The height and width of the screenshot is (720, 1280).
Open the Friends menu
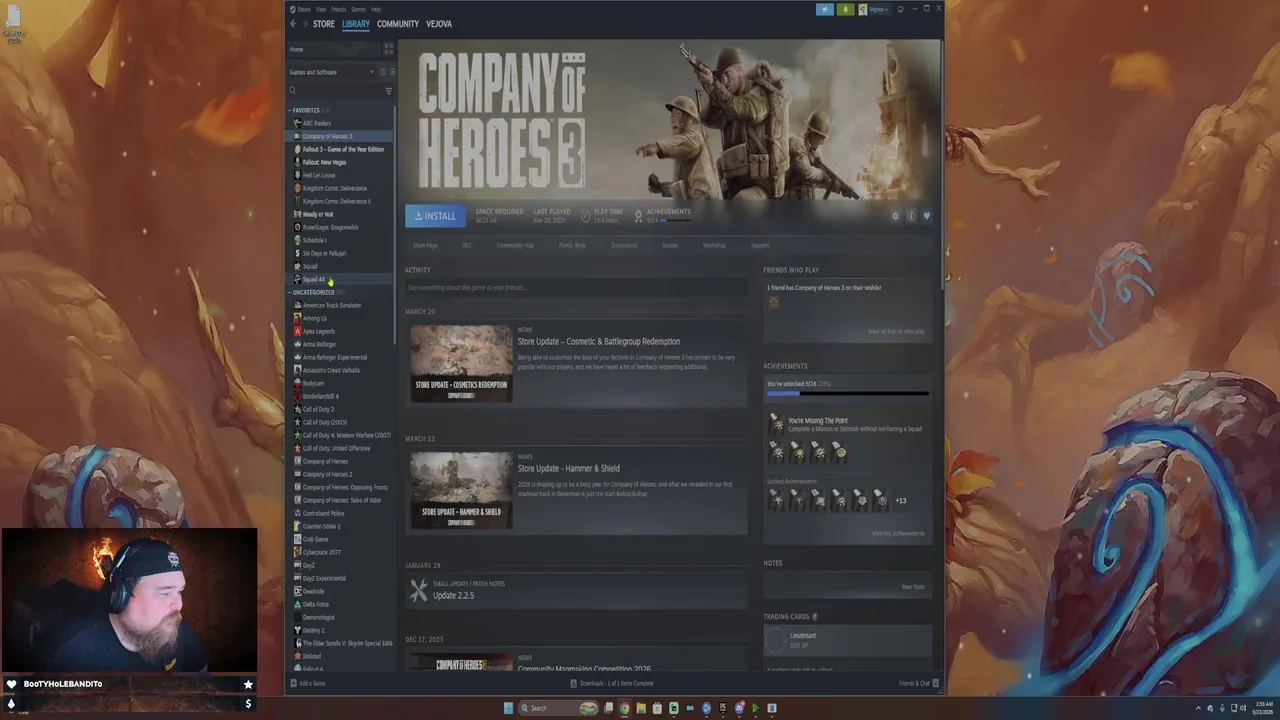point(338,9)
